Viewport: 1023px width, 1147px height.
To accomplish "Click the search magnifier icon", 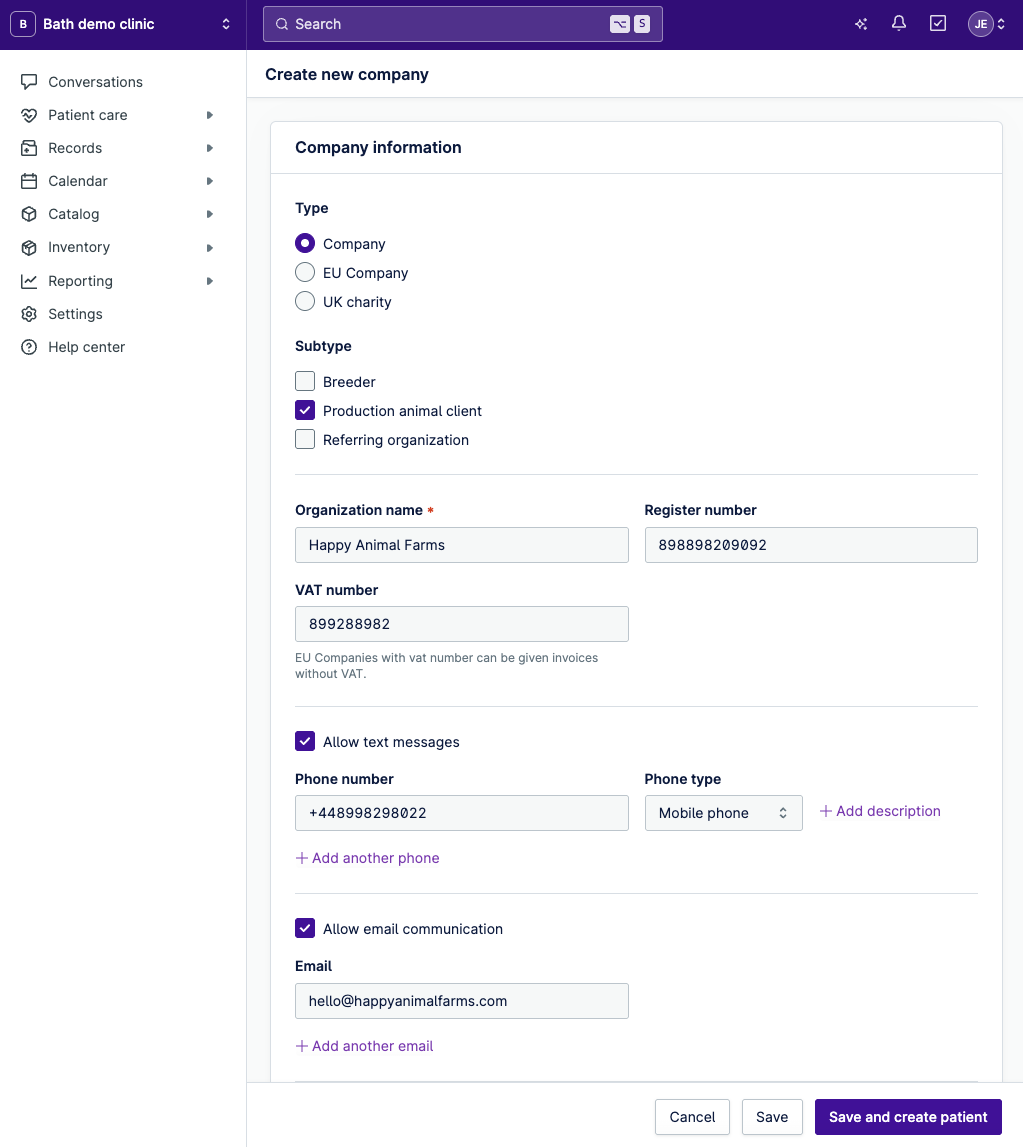I will click(282, 24).
